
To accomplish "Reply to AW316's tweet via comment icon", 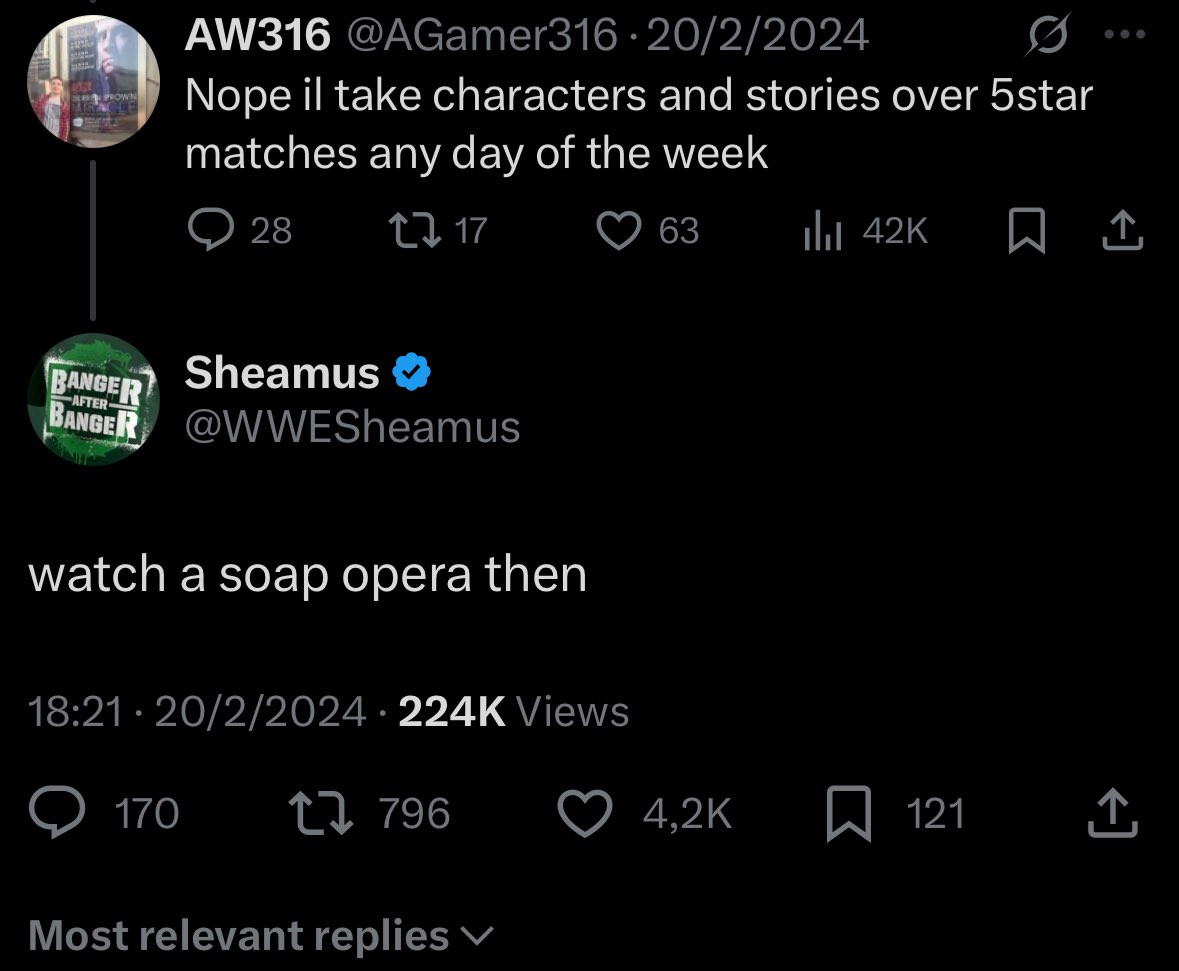I will click(211, 231).
